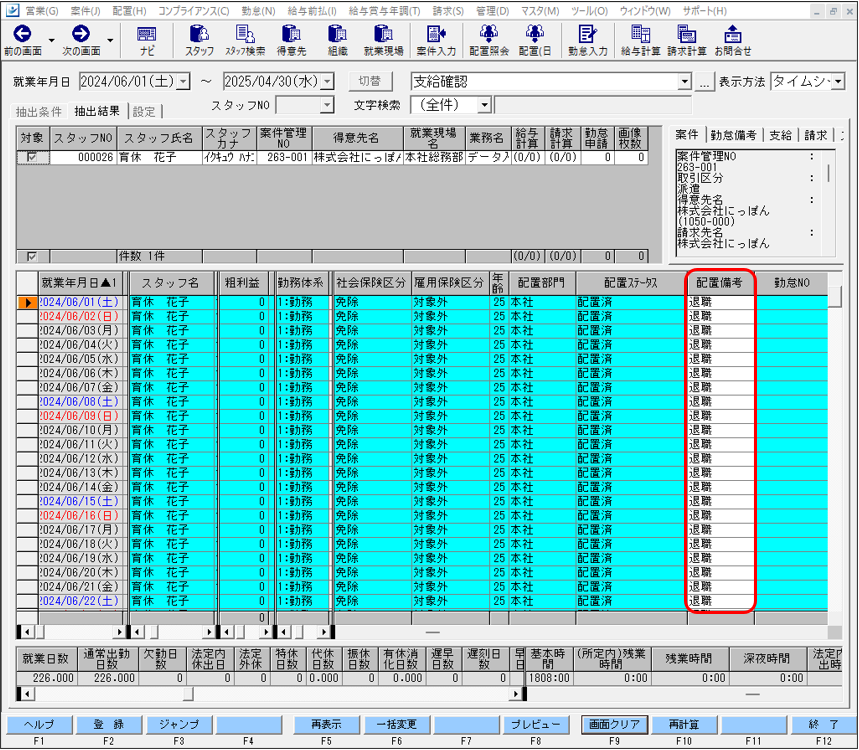Click the プレビュー F8 button
Screen dimensions: 859x750
pyautogui.click(x=536, y=724)
